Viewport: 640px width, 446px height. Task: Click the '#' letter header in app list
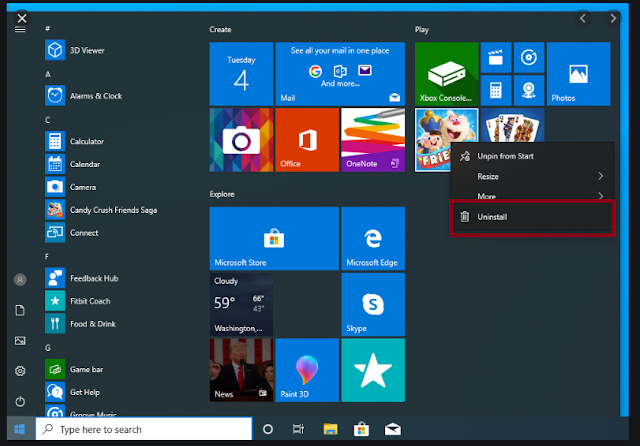point(48,29)
